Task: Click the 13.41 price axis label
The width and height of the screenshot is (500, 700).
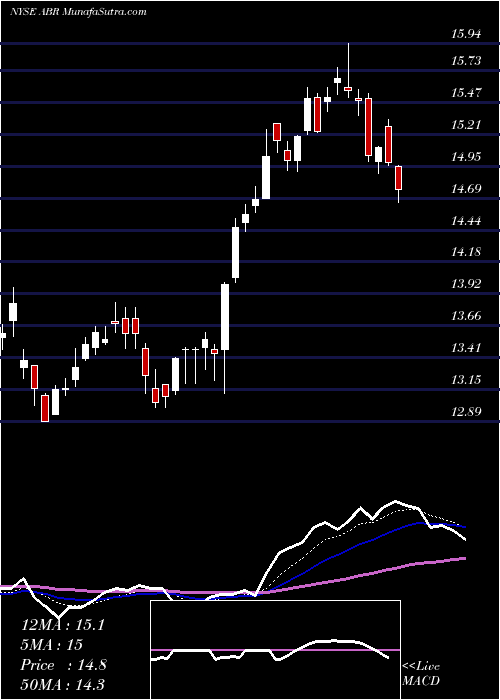Action: pos(466,347)
